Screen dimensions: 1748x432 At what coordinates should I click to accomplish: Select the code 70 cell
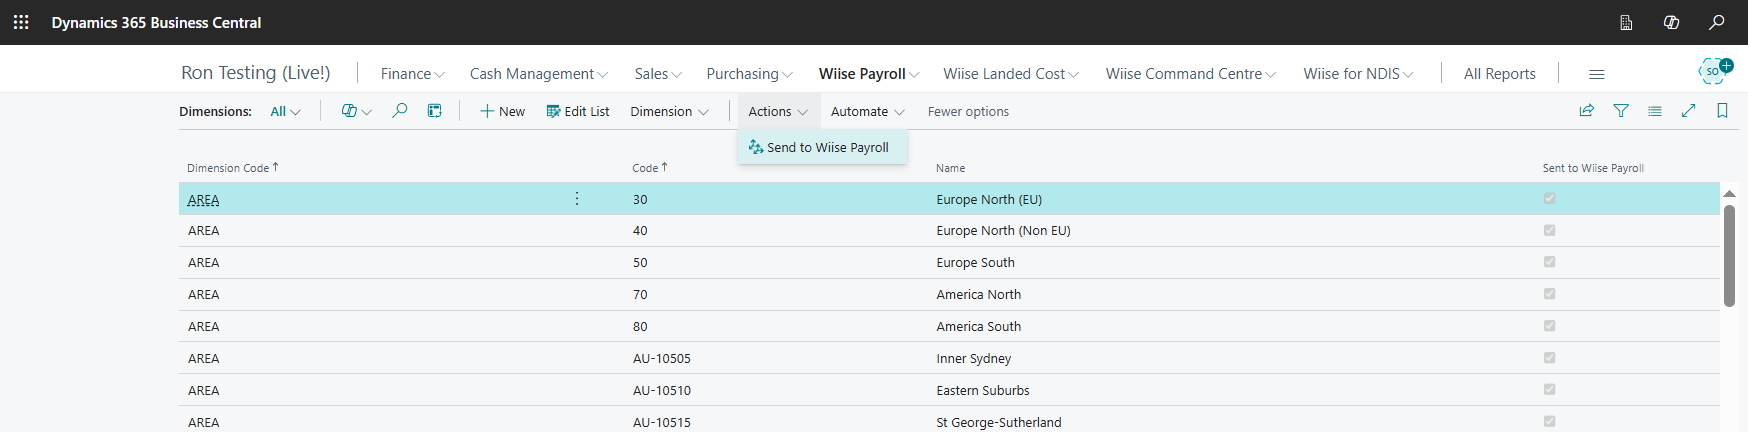(x=640, y=295)
